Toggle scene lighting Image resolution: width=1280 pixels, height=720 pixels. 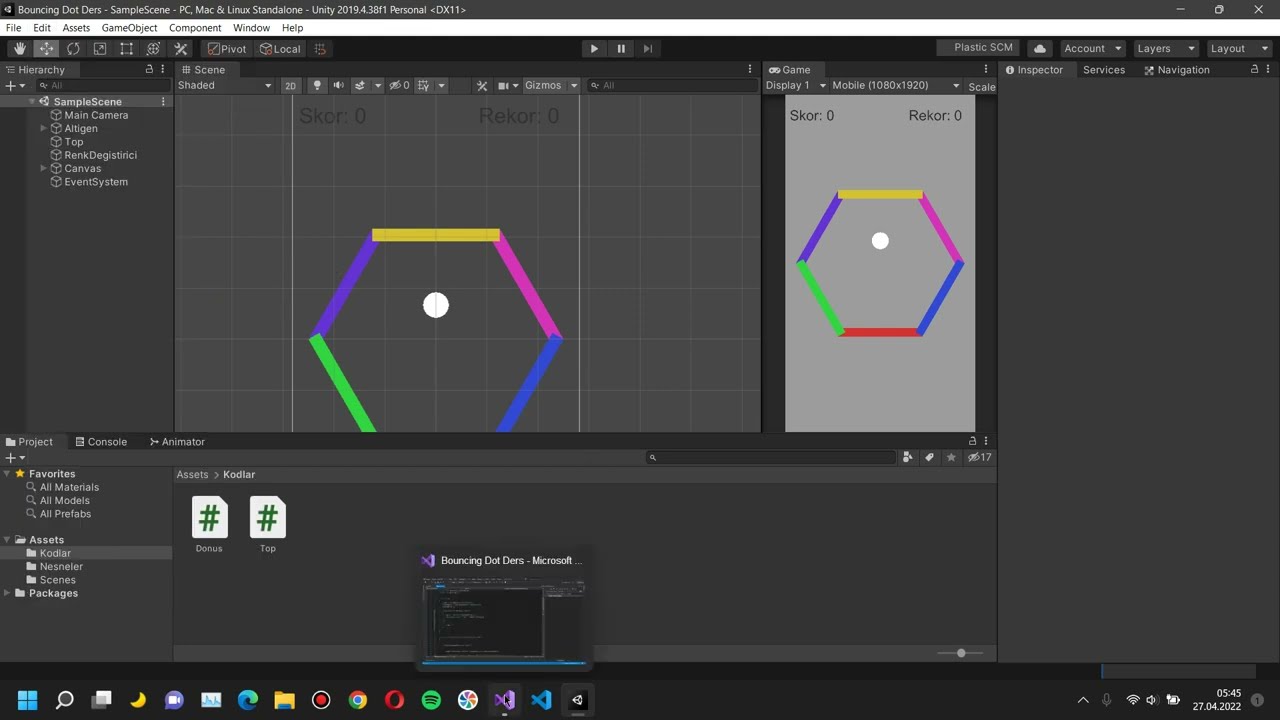(x=317, y=85)
